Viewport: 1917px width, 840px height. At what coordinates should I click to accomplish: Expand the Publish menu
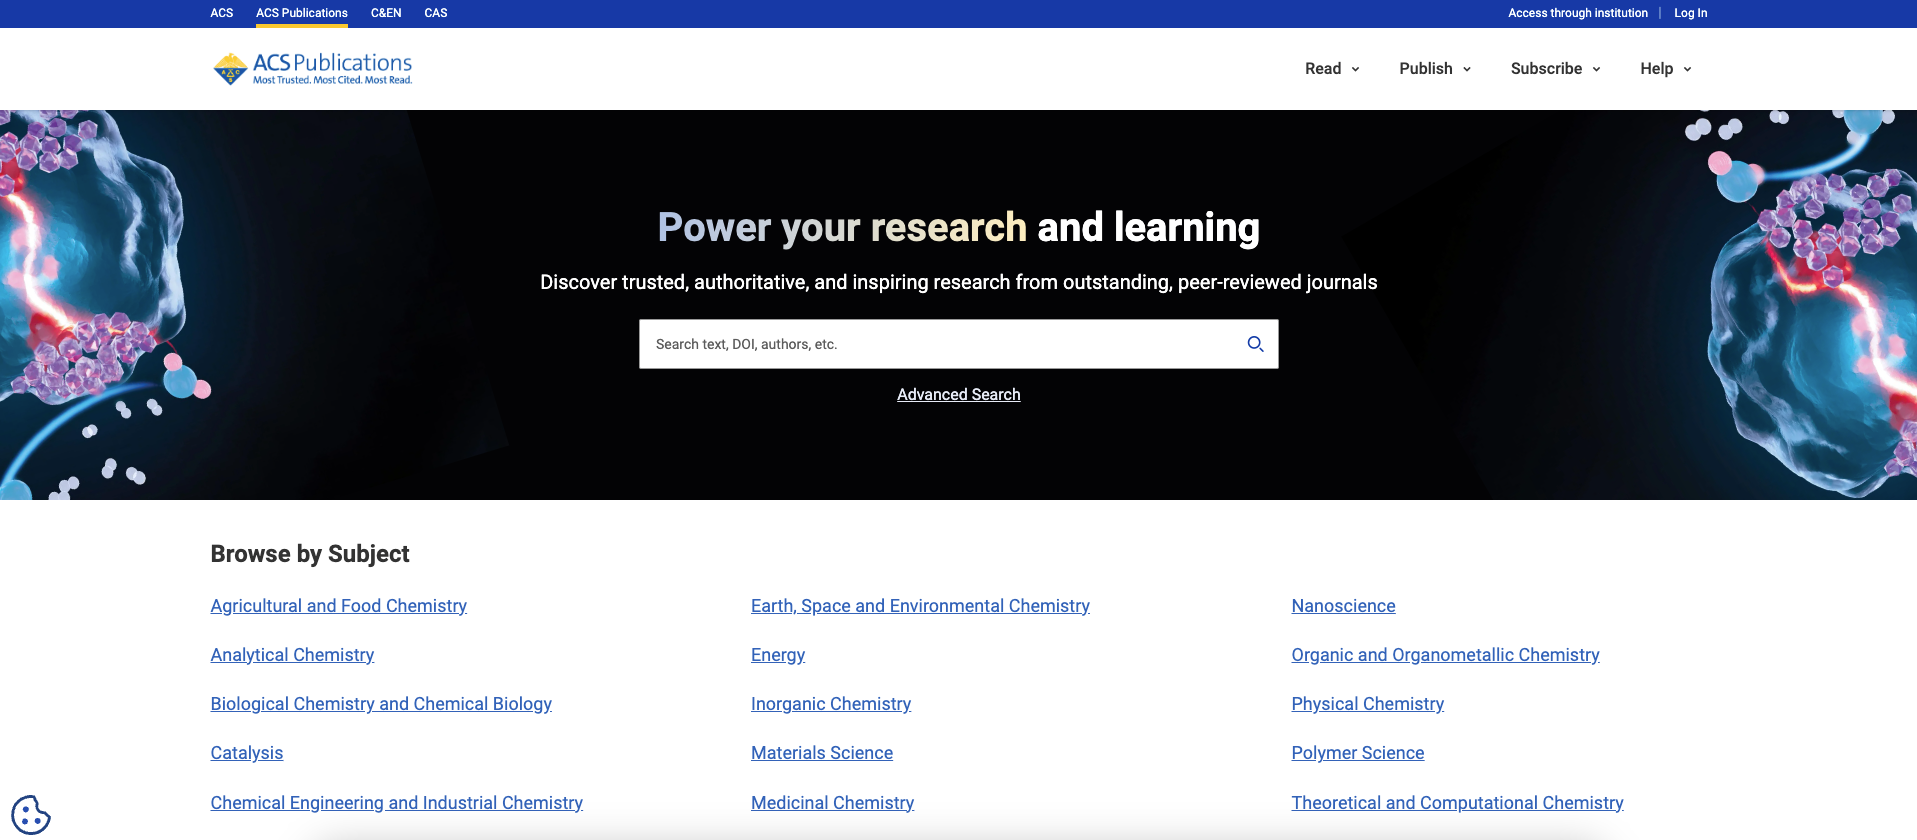[1435, 69]
